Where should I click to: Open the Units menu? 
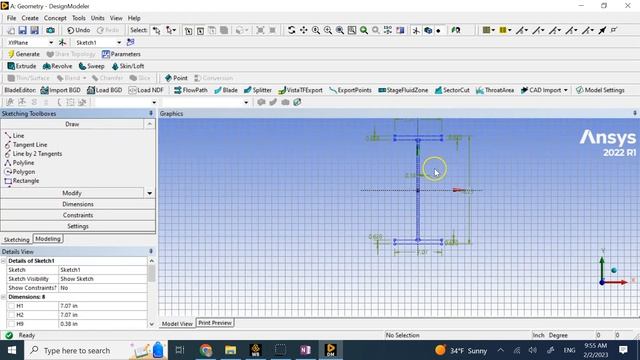98,18
